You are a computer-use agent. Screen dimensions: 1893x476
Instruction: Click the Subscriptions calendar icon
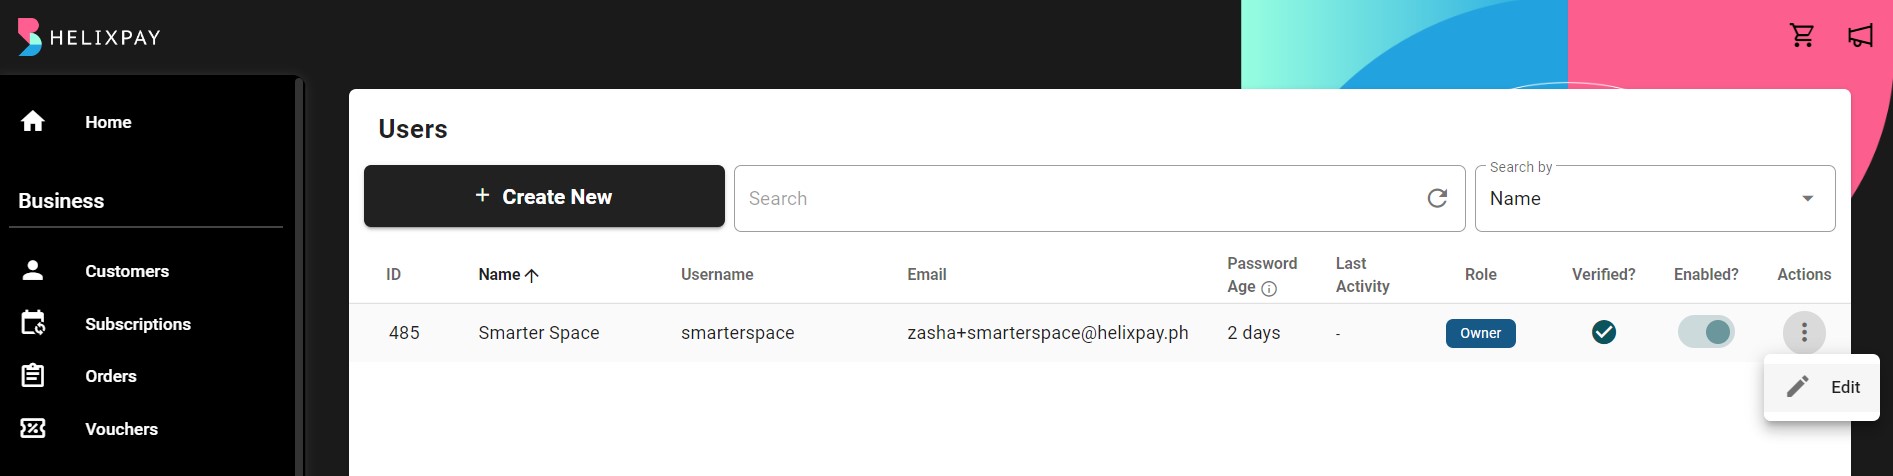pos(33,323)
